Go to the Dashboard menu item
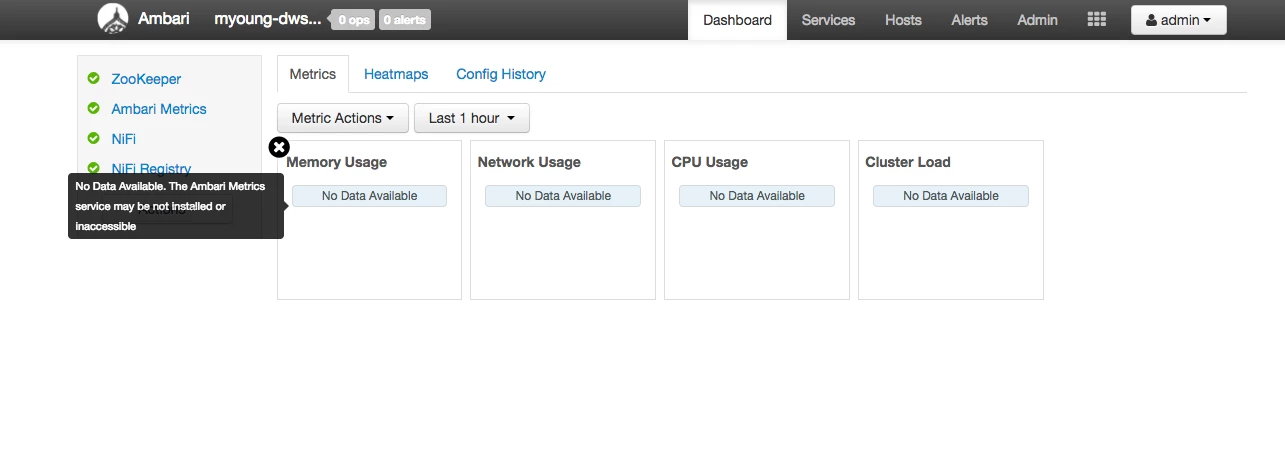Screen dimensions: 1285x465 click(737, 20)
